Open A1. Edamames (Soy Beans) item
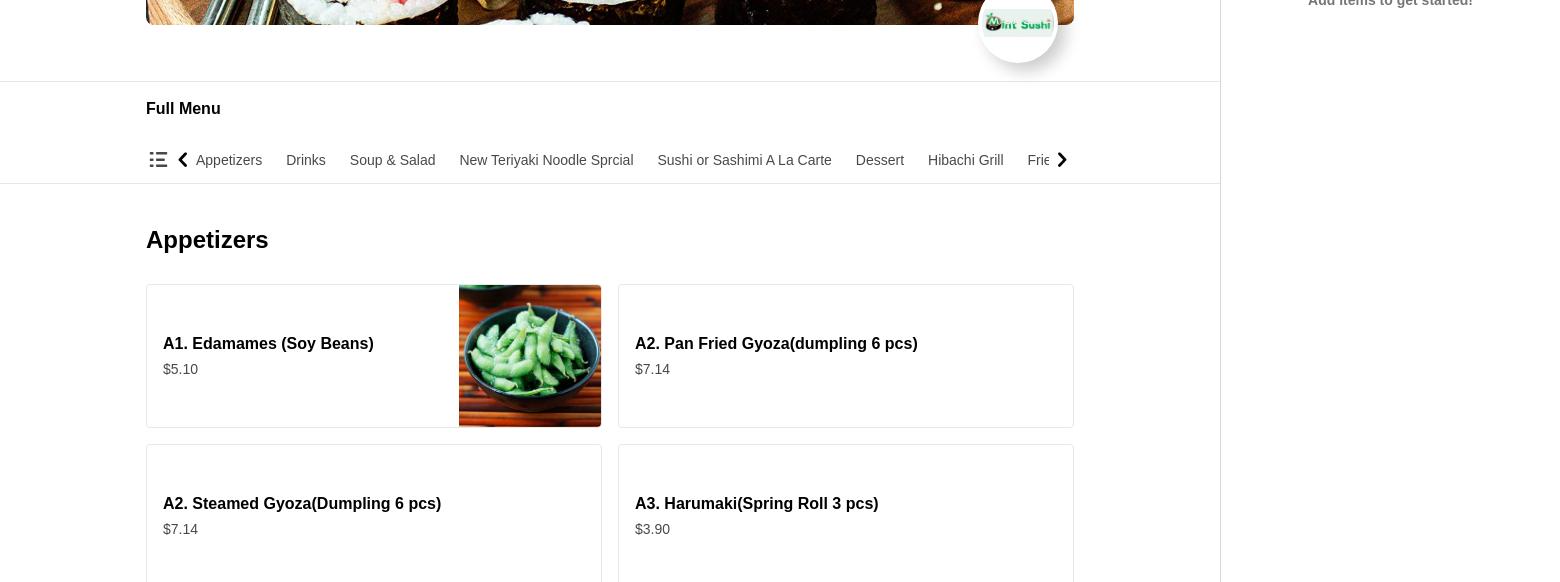The height and width of the screenshot is (582, 1560). coord(374,356)
